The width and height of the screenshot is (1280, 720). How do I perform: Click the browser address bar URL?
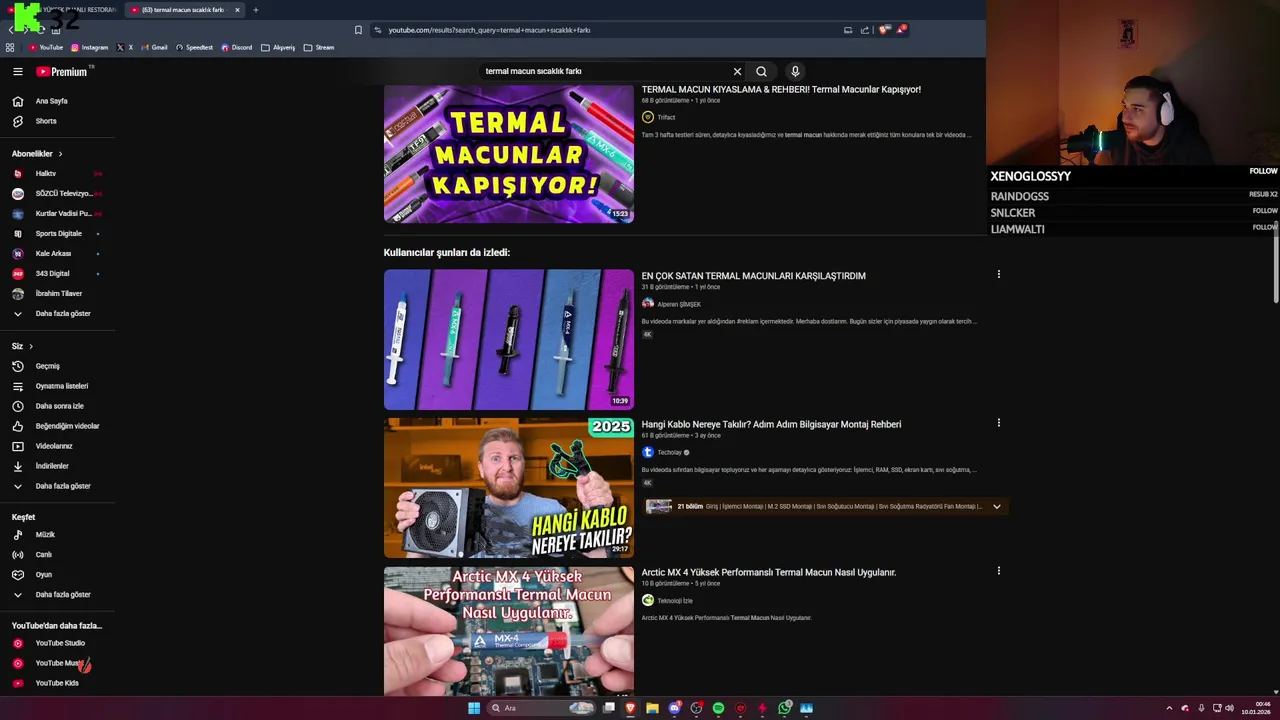click(489, 30)
